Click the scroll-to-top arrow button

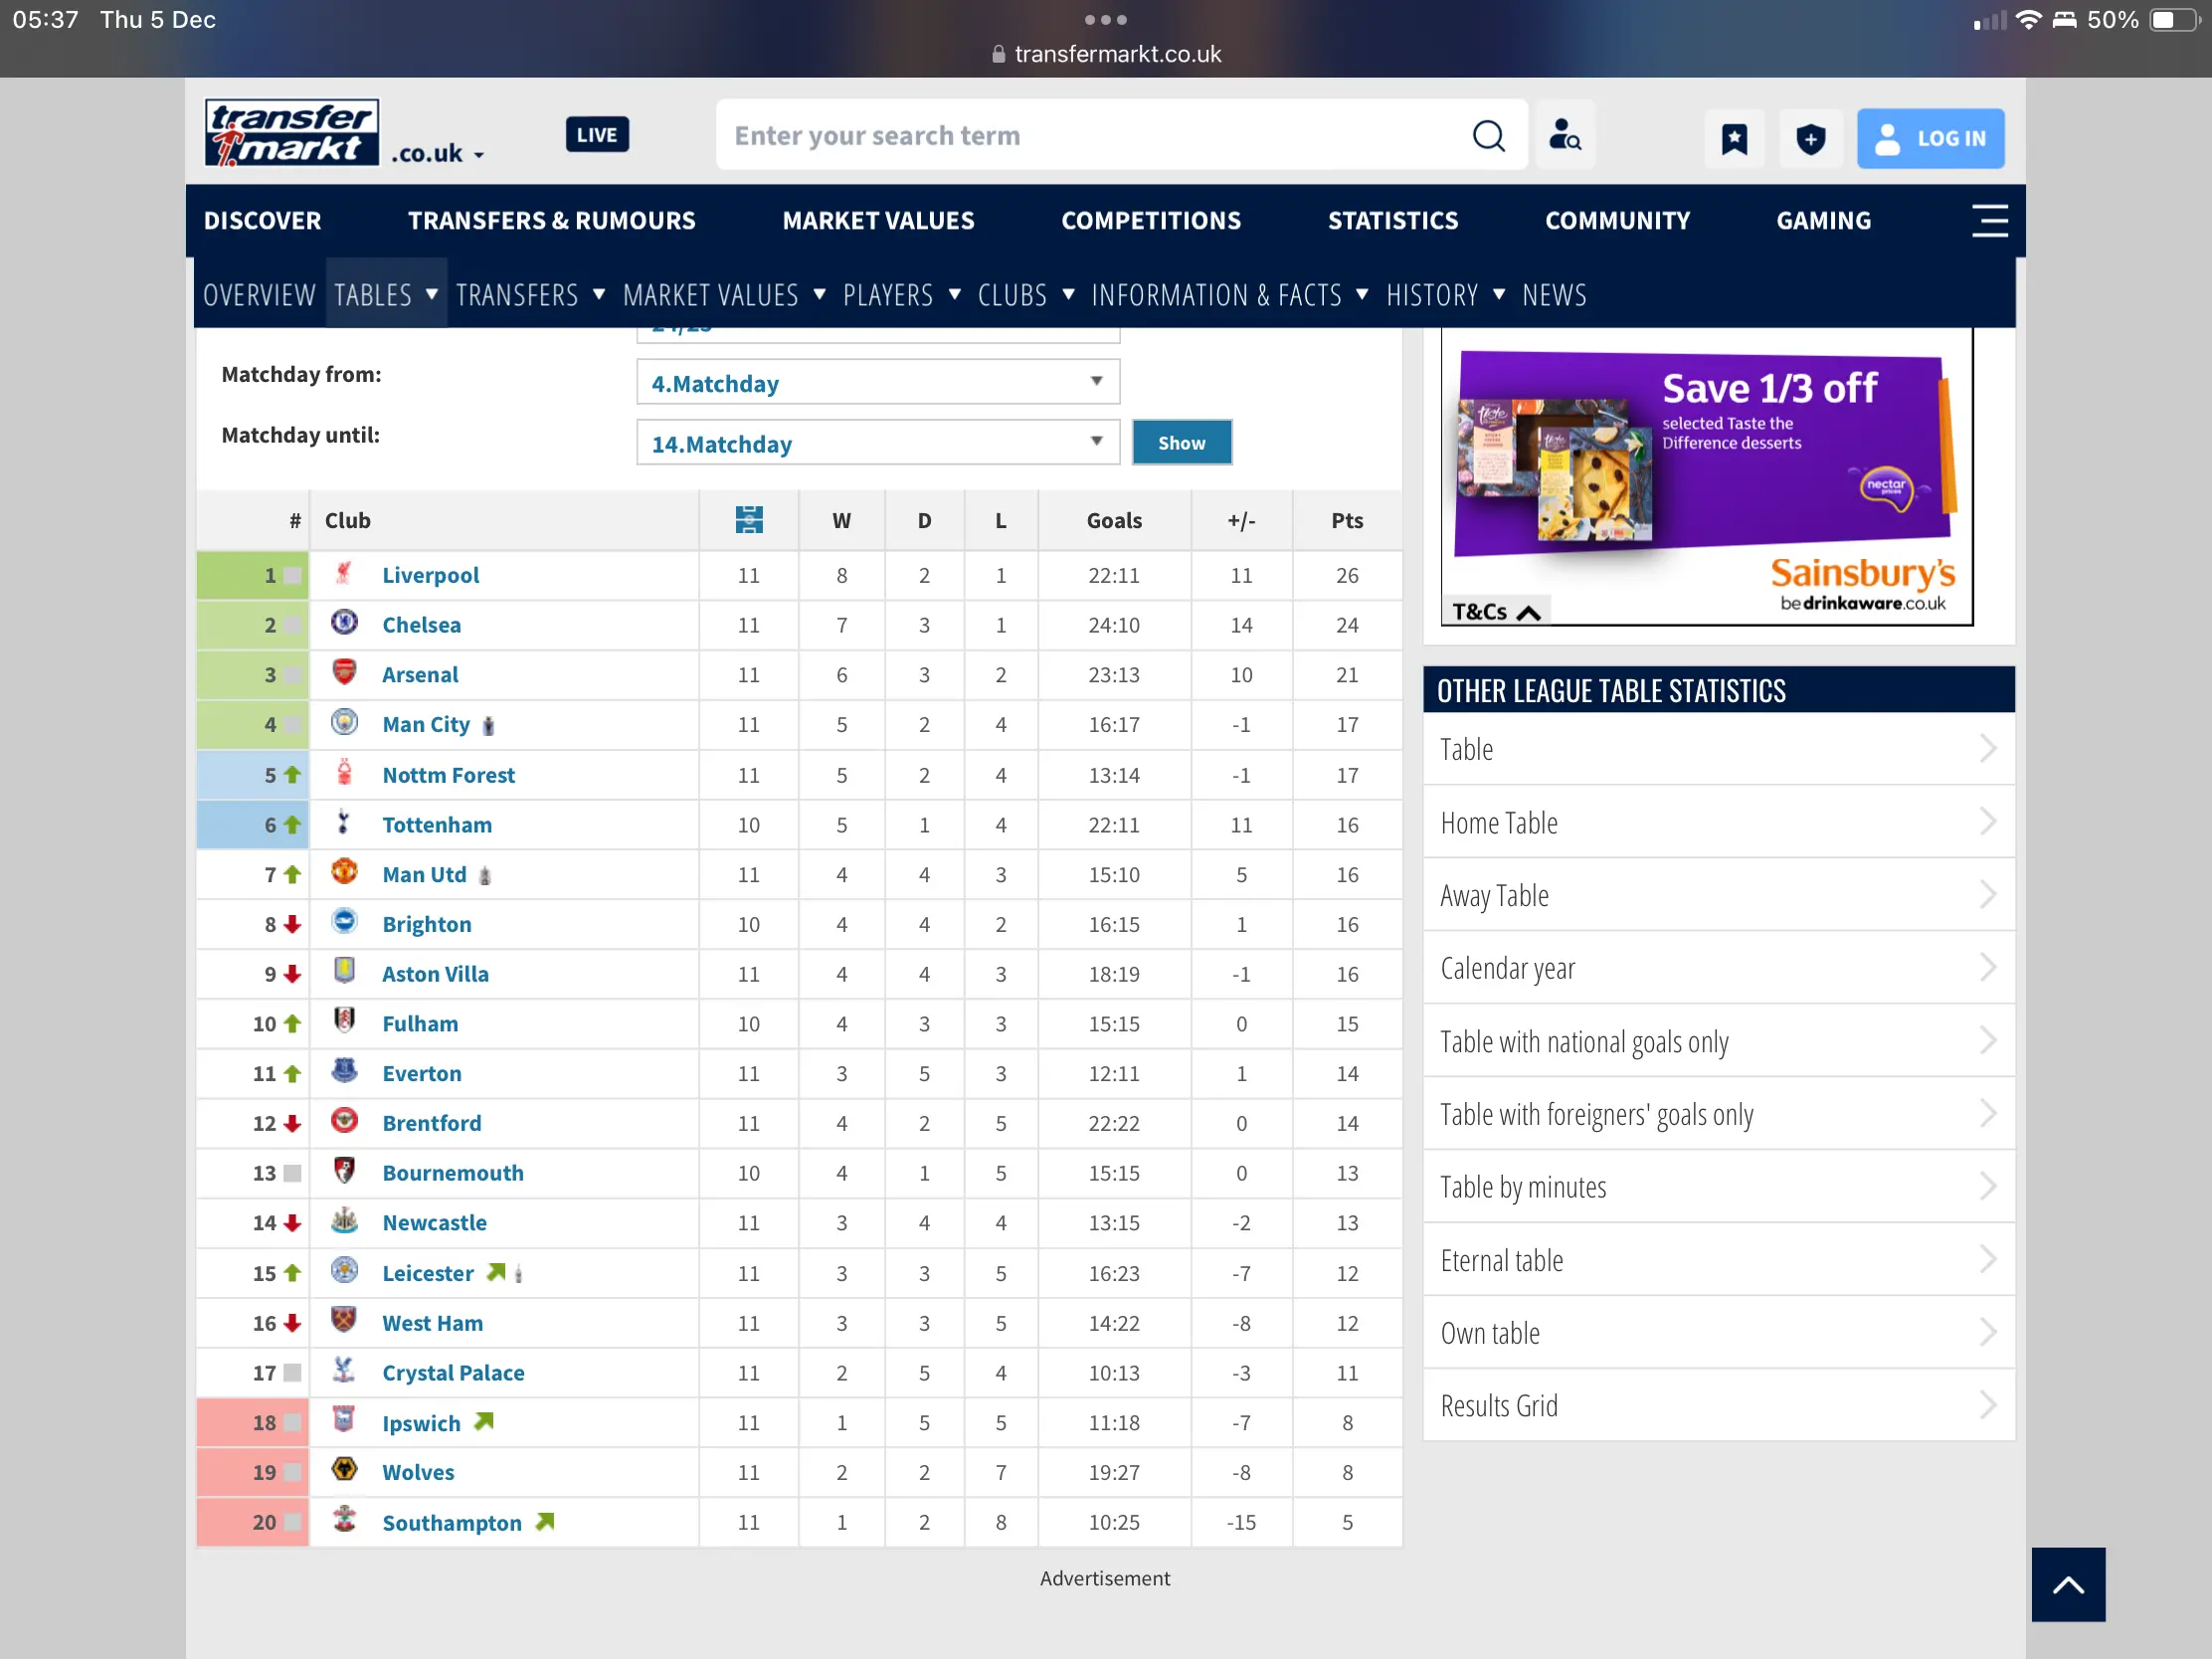click(x=2067, y=1584)
